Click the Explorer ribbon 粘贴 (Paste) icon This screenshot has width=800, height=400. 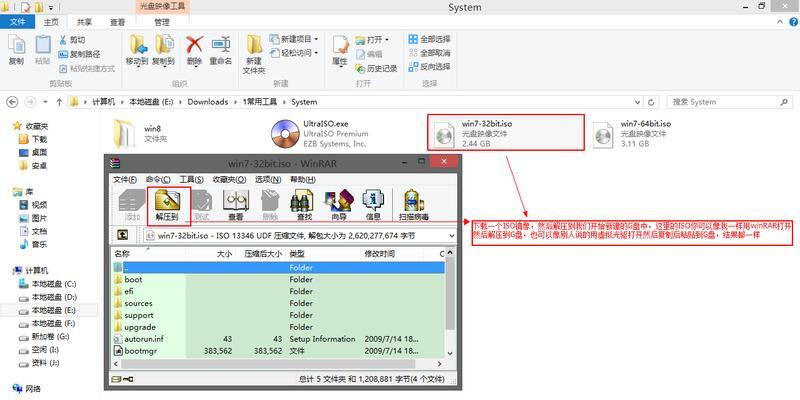click(x=43, y=45)
